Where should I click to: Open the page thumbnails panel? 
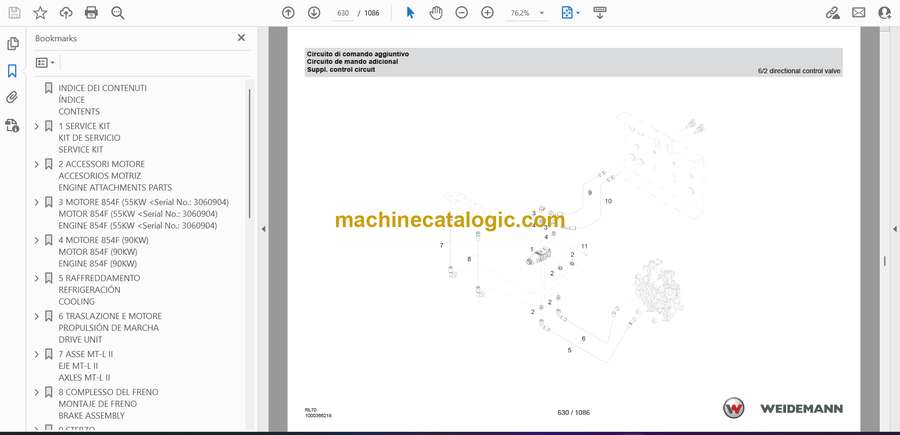click(13, 44)
